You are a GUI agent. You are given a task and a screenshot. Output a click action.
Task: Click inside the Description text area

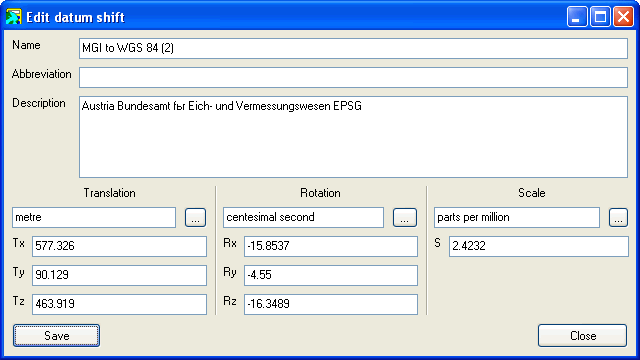[353, 137]
